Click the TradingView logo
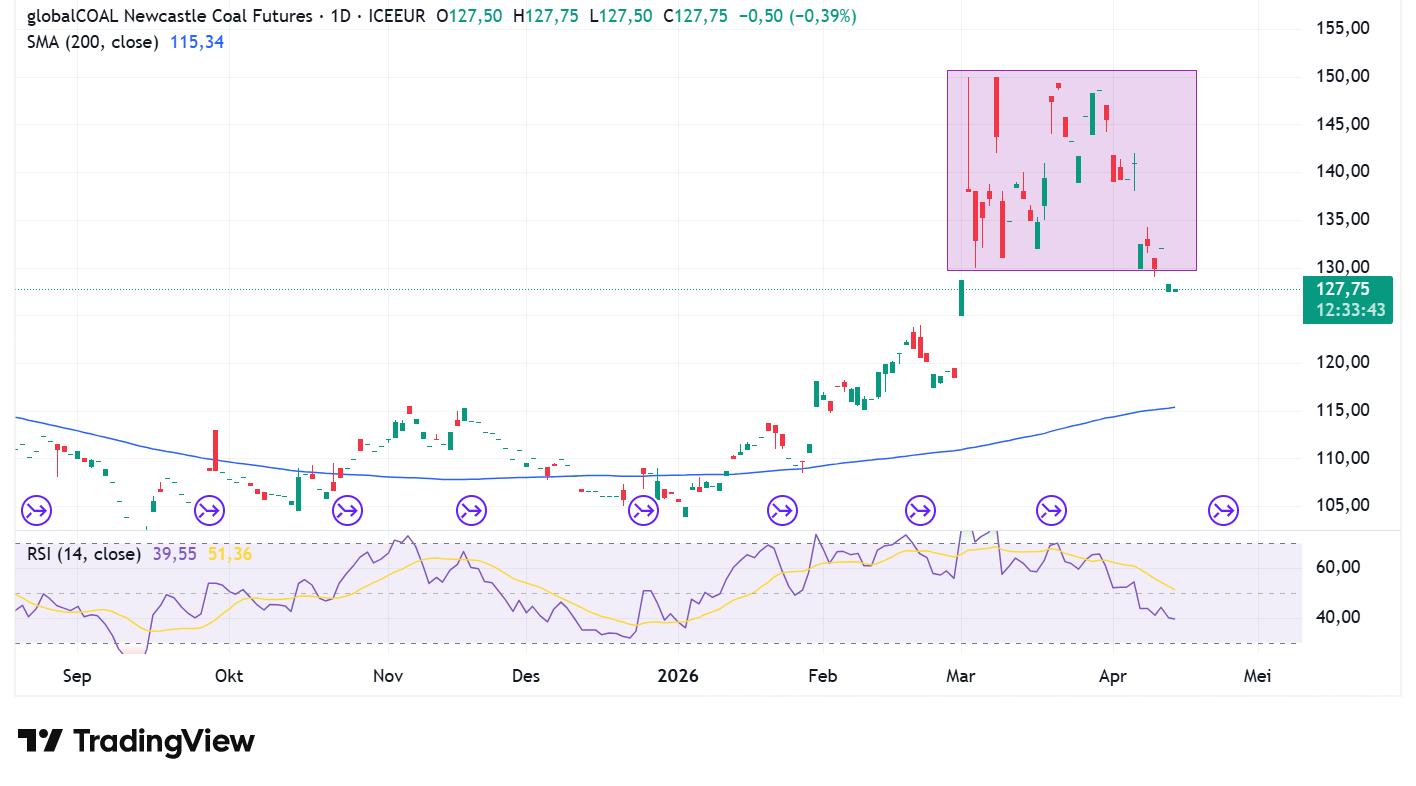 point(136,741)
